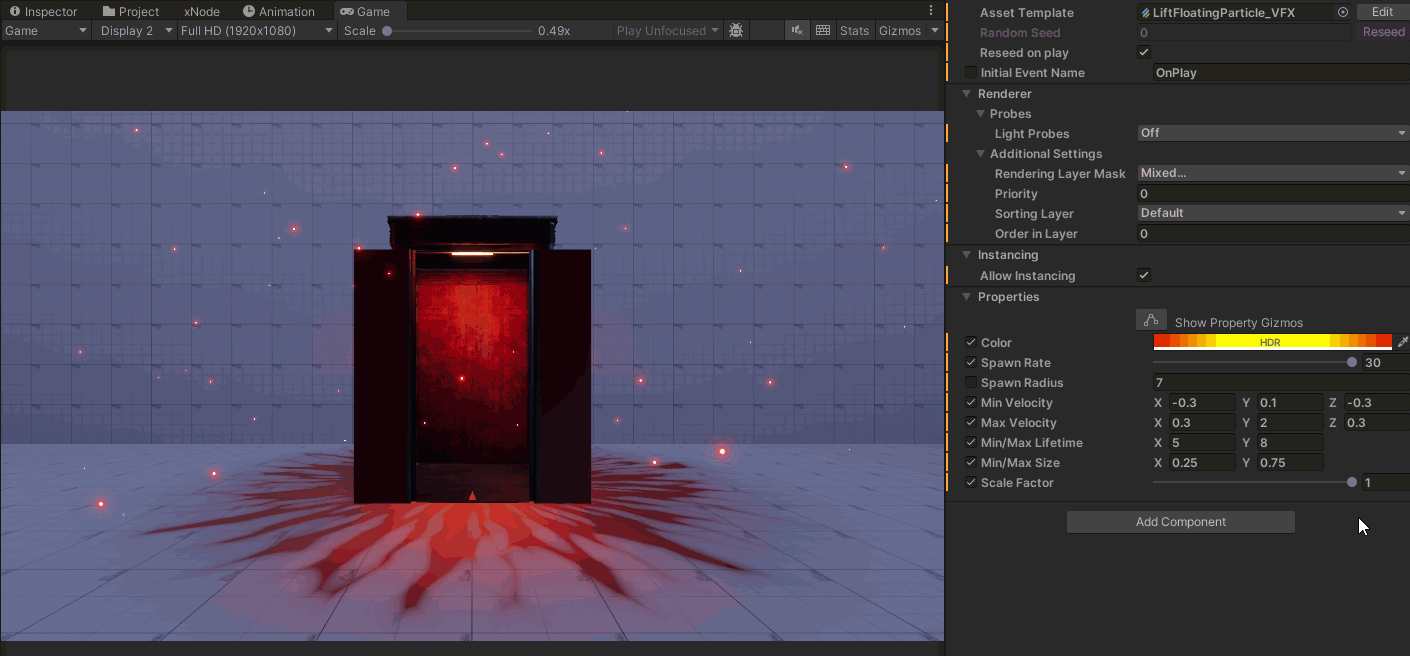1410x656 pixels.
Task: Open the Animation tab
Action: click(x=278, y=11)
